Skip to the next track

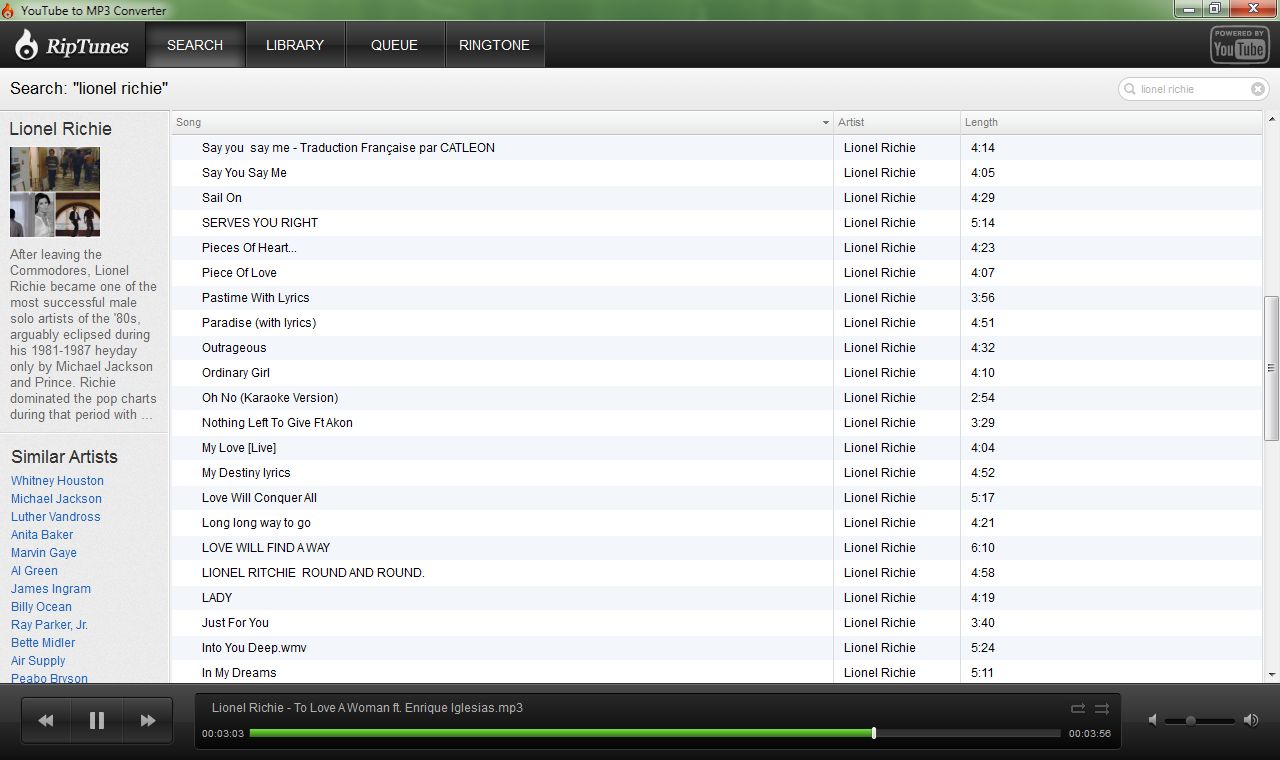coord(148,720)
